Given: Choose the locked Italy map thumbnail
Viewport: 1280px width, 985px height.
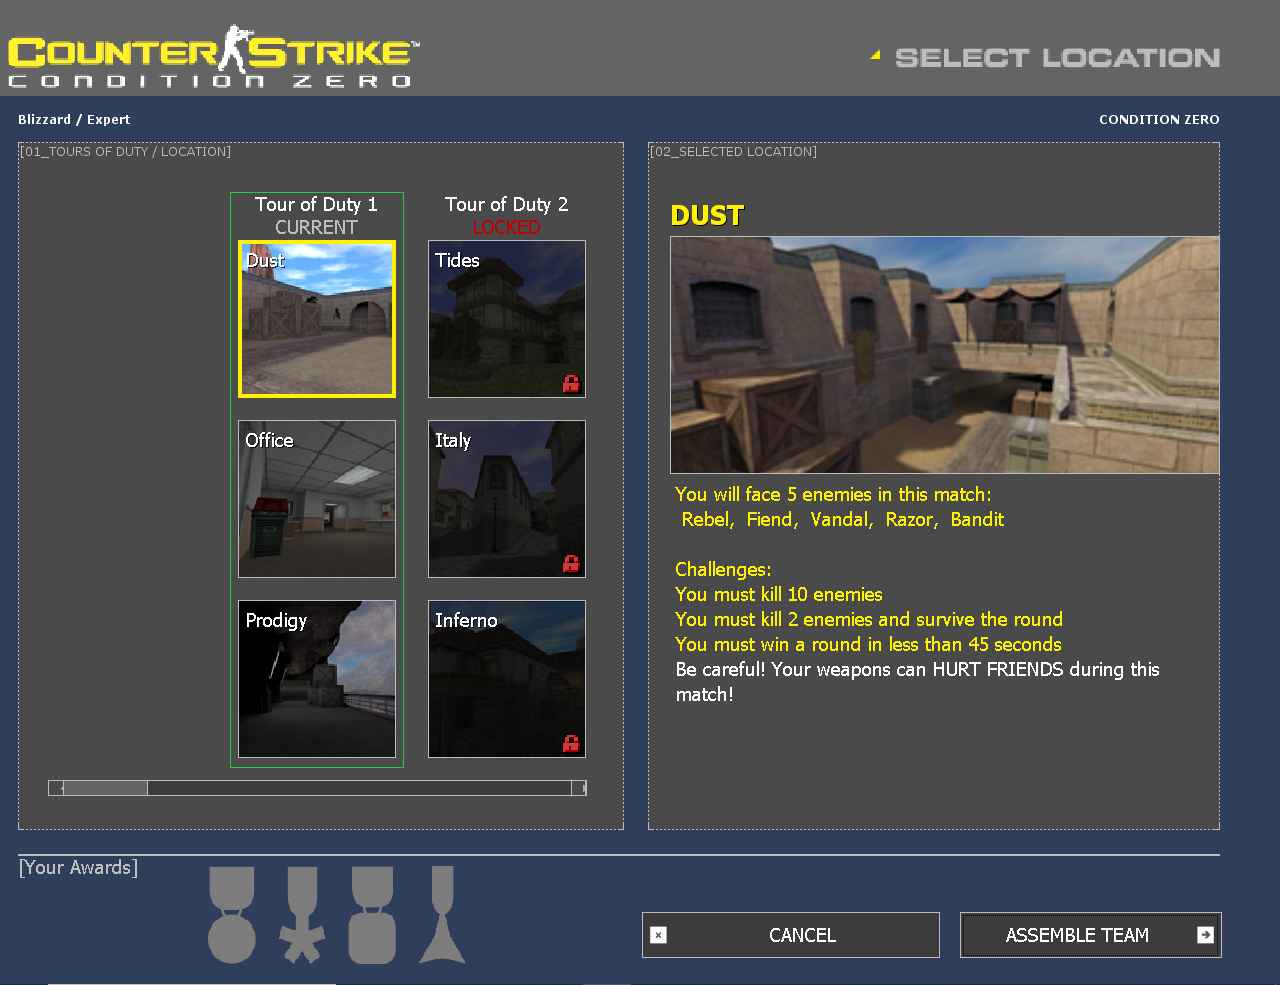Looking at the screenshot, I should (507, 499).
